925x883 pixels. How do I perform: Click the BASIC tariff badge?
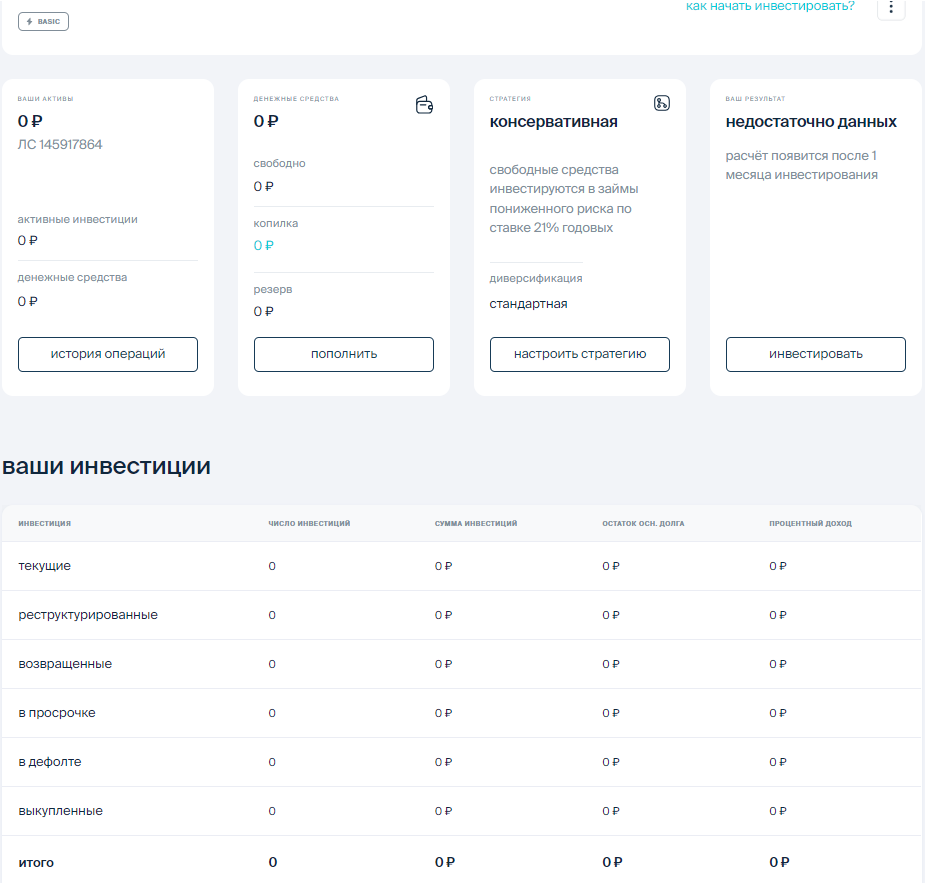click(43, 22)
